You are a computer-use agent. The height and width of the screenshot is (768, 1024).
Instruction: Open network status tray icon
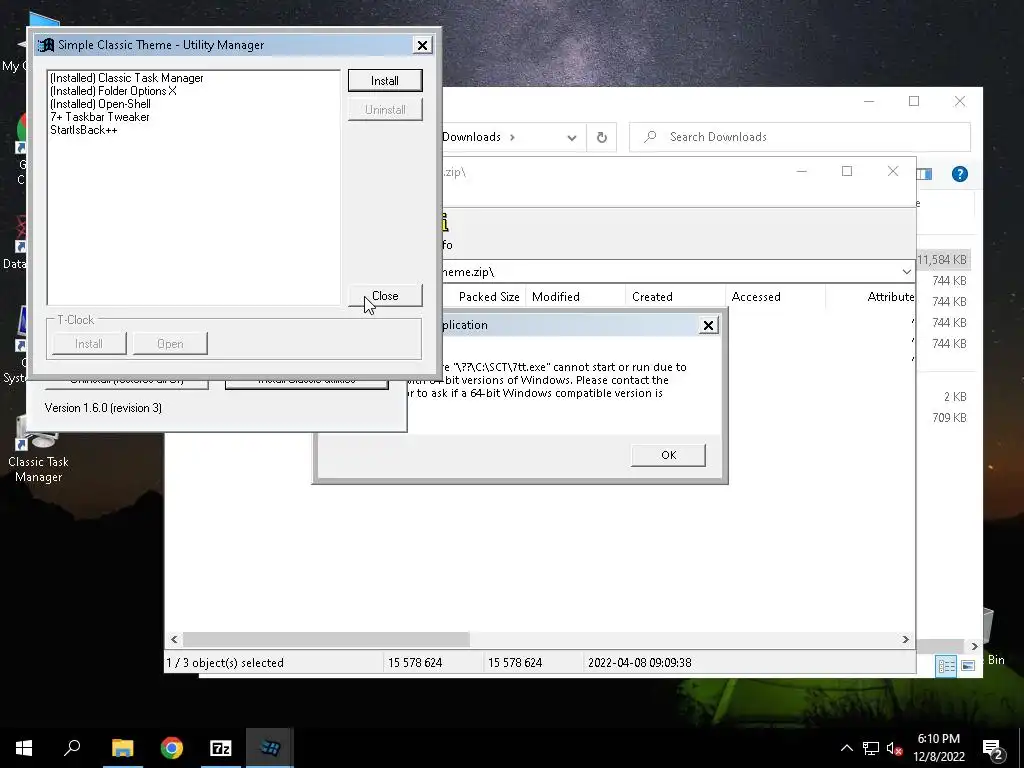click(x=871, y=748)
